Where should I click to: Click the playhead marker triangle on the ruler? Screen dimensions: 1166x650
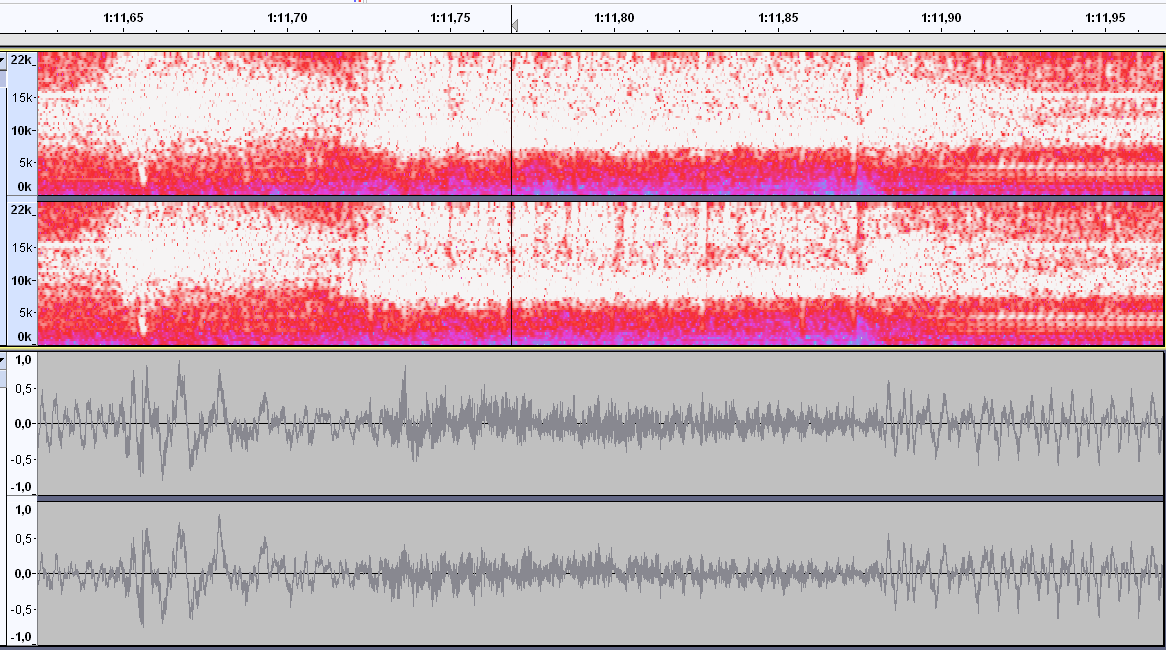pos(514,26)
